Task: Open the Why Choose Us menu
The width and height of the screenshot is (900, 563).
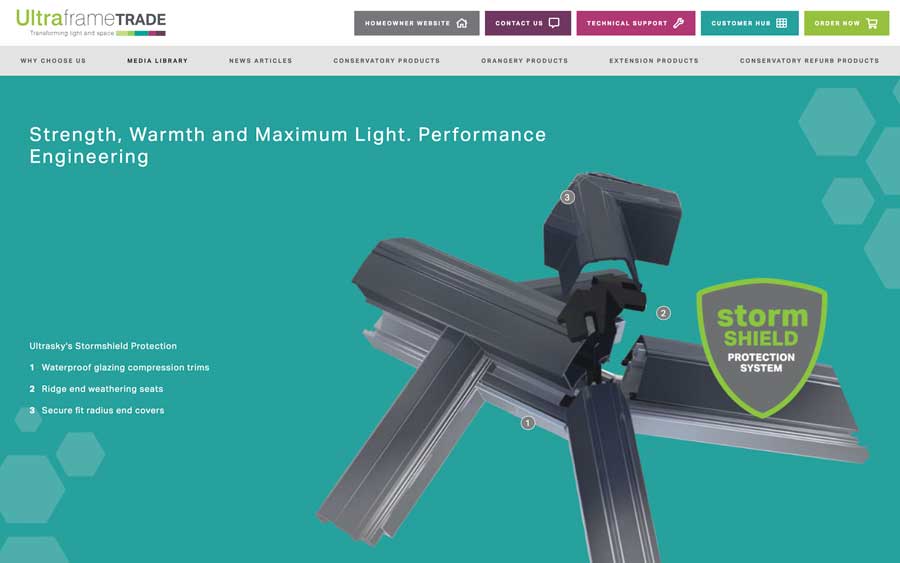Action: [x=53, y=61]
